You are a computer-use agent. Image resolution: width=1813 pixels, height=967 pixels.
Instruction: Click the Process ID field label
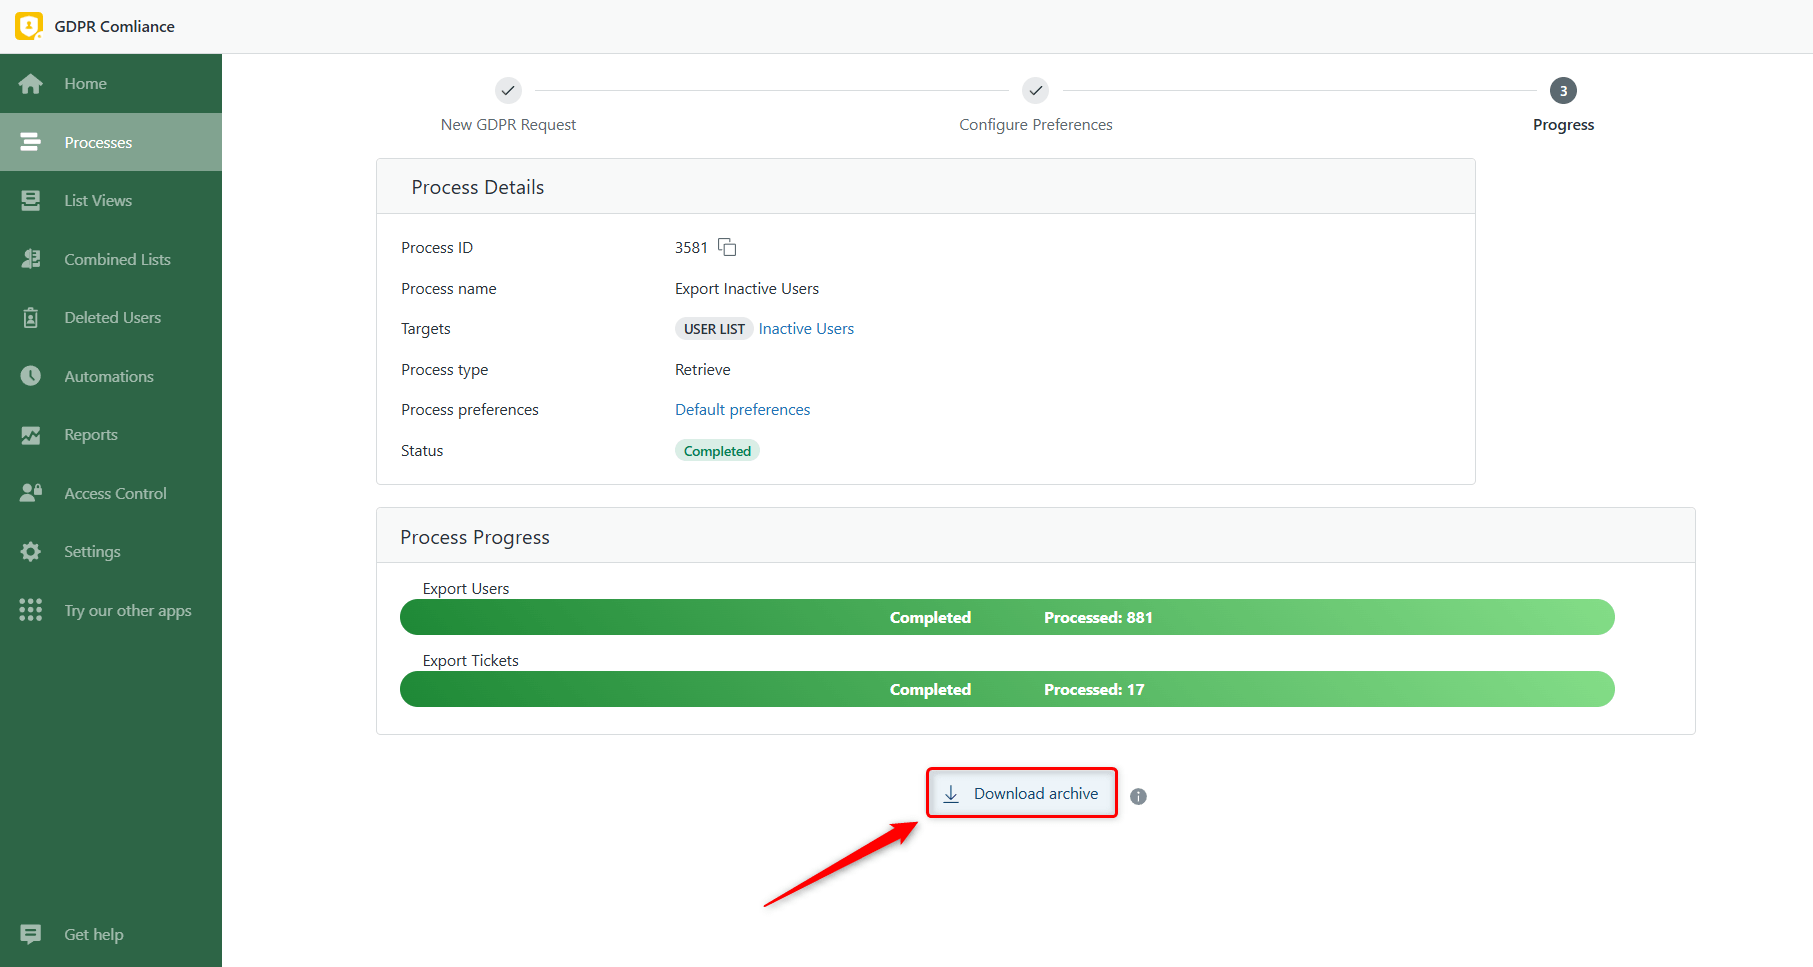(437, 248)
